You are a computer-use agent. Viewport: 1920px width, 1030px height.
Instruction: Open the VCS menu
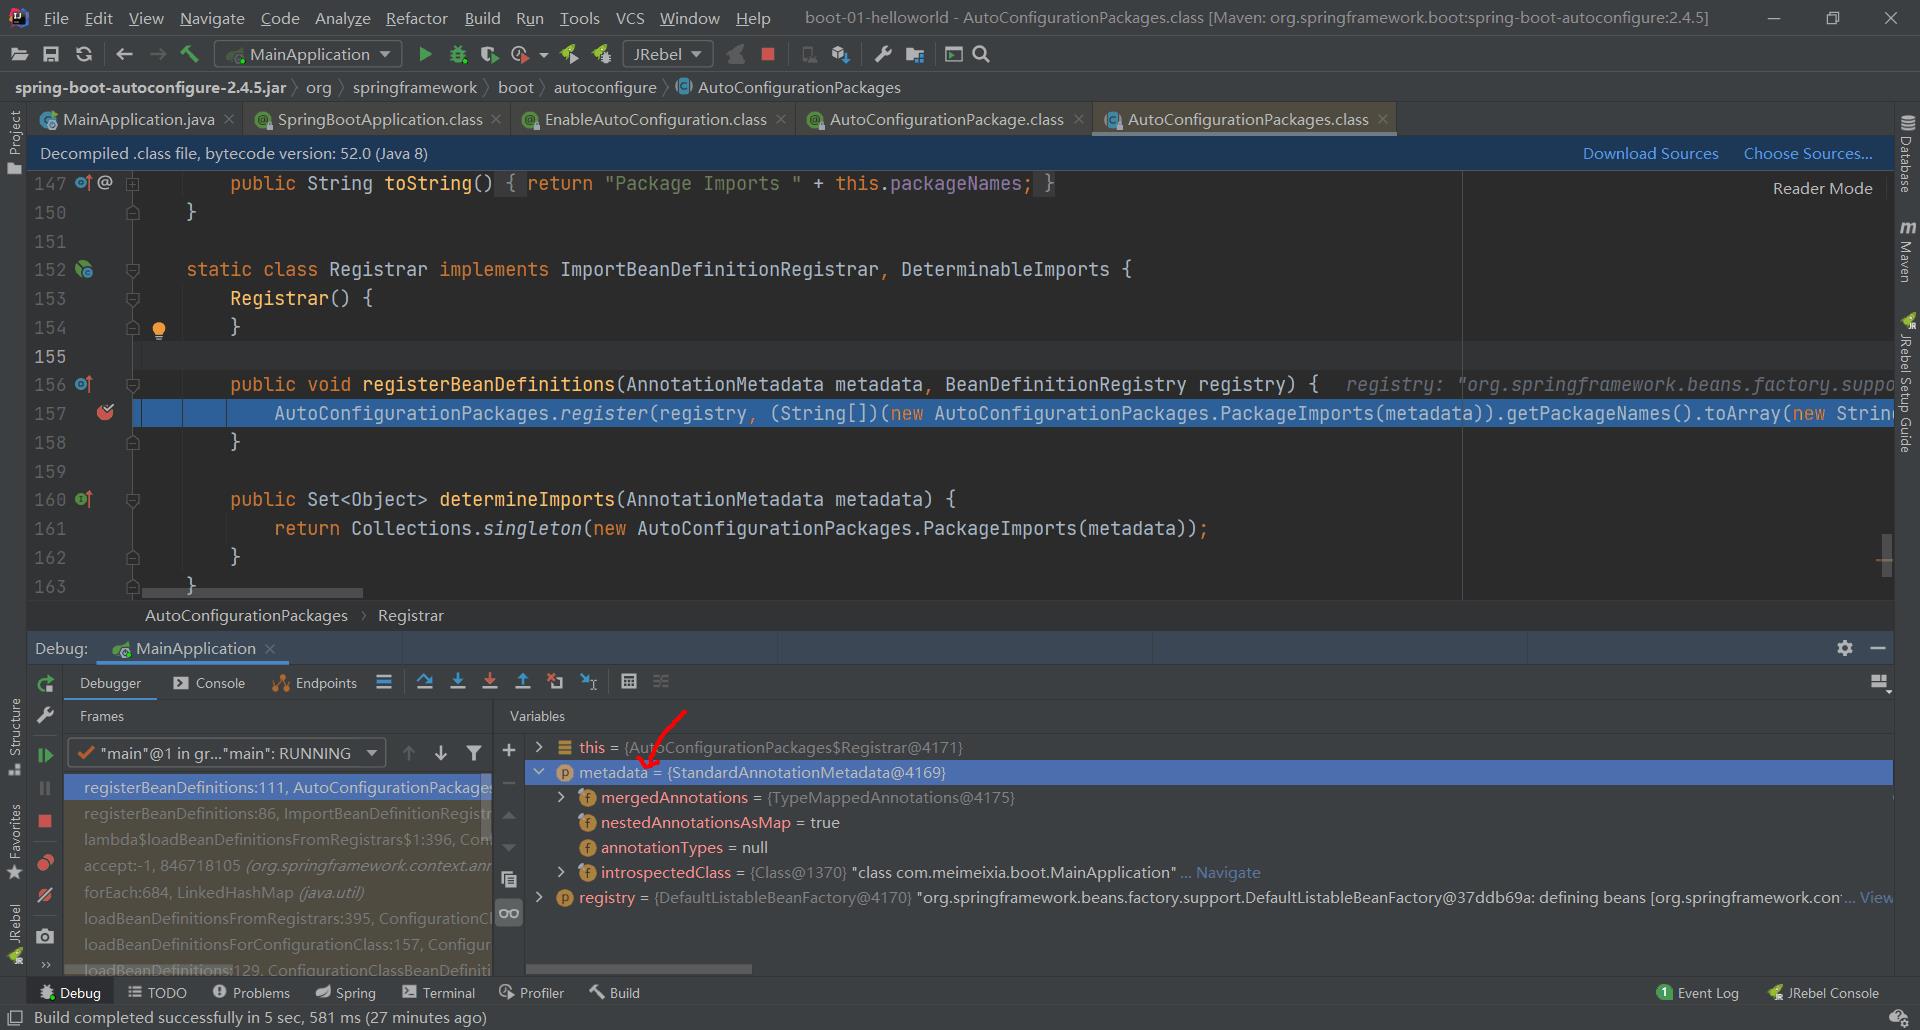click(x=630, y=18)
